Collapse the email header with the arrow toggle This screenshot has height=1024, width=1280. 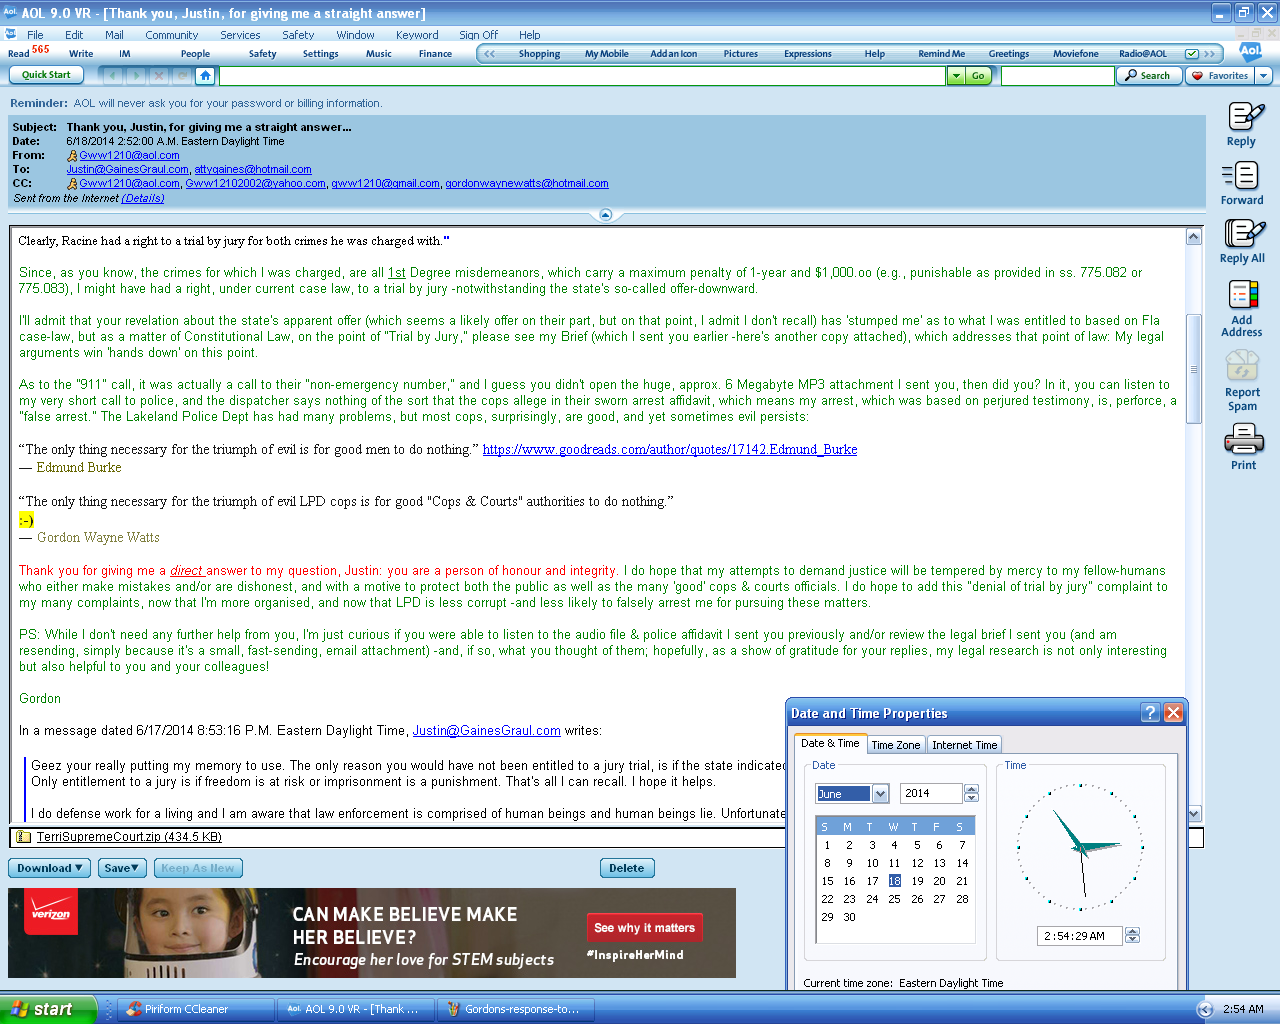[605, 215]
